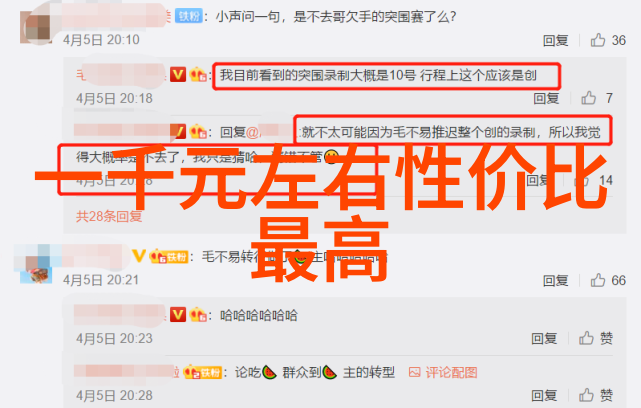Click thumbs-up beside 赞 on 20:23 reply

click(586, 338)
